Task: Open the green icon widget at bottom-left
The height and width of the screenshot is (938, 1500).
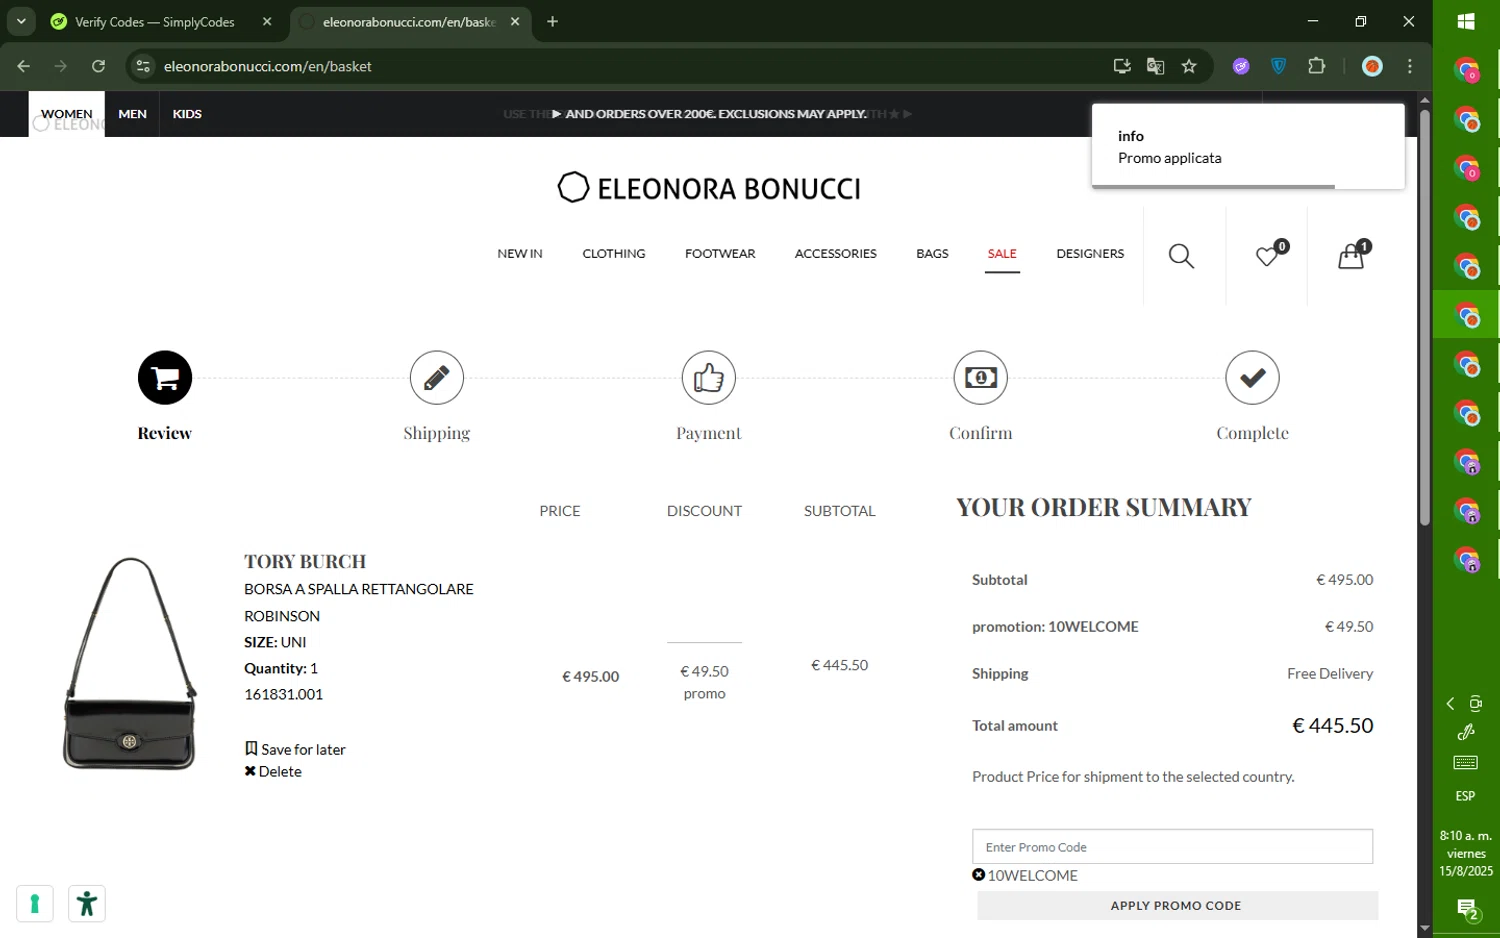Action: pos(35,904)
